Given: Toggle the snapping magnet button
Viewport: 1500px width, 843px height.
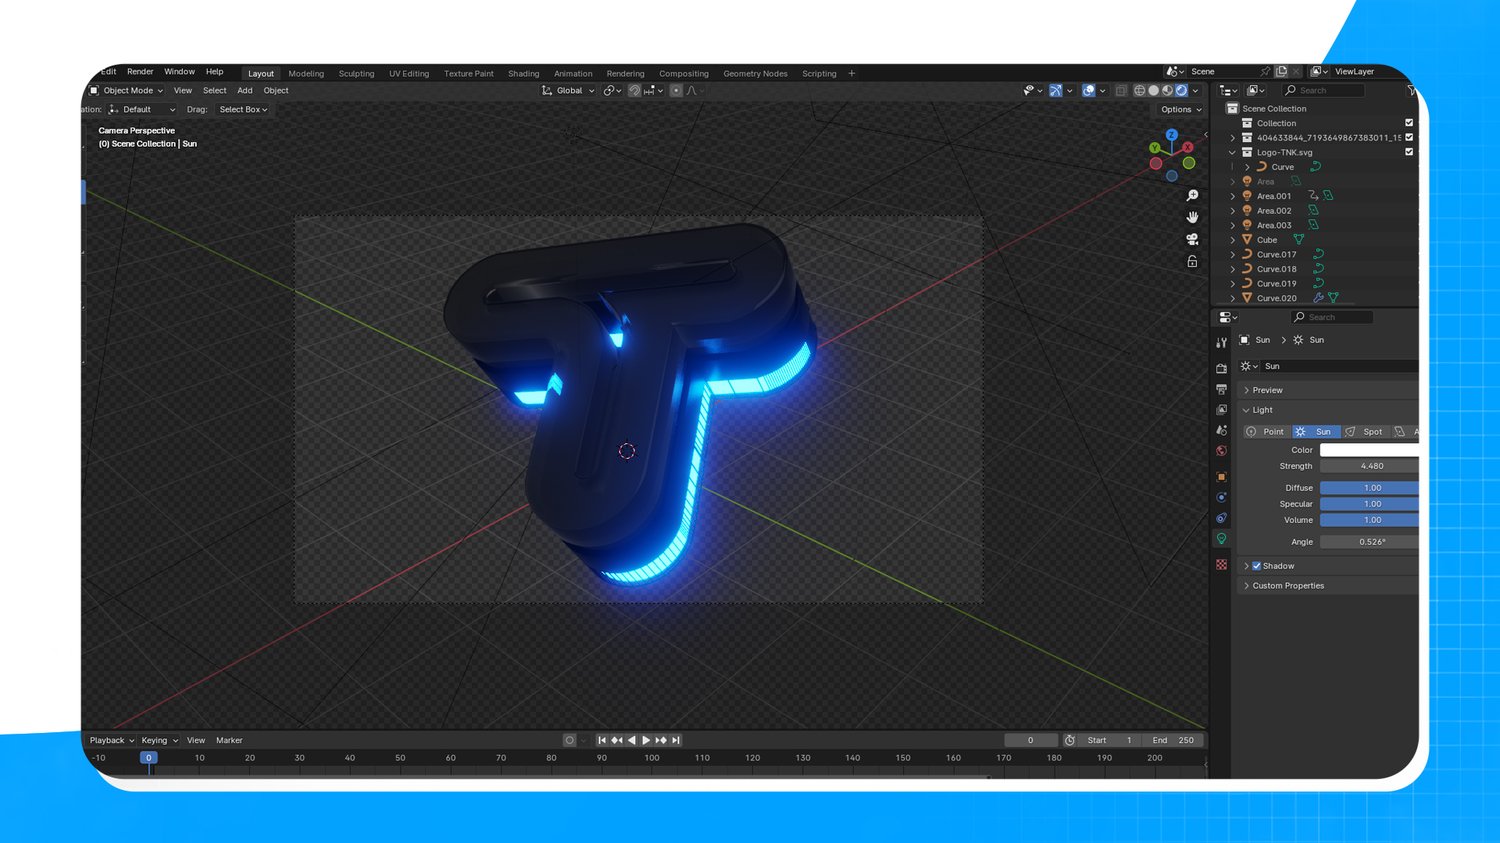Looking at the screenshot, I should (634, 90).
